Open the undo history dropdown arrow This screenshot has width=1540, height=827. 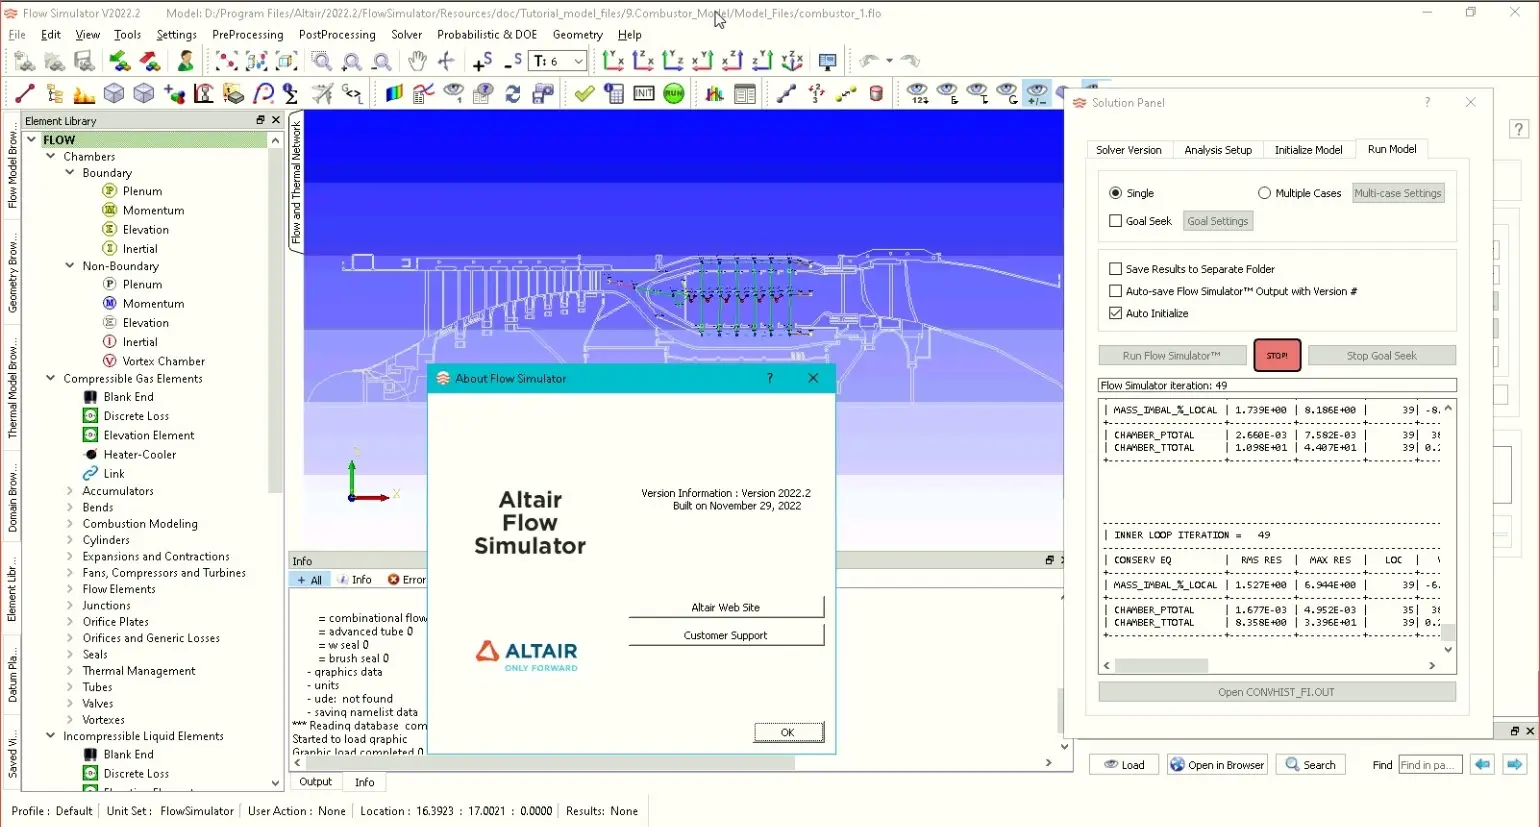[889, 61]
